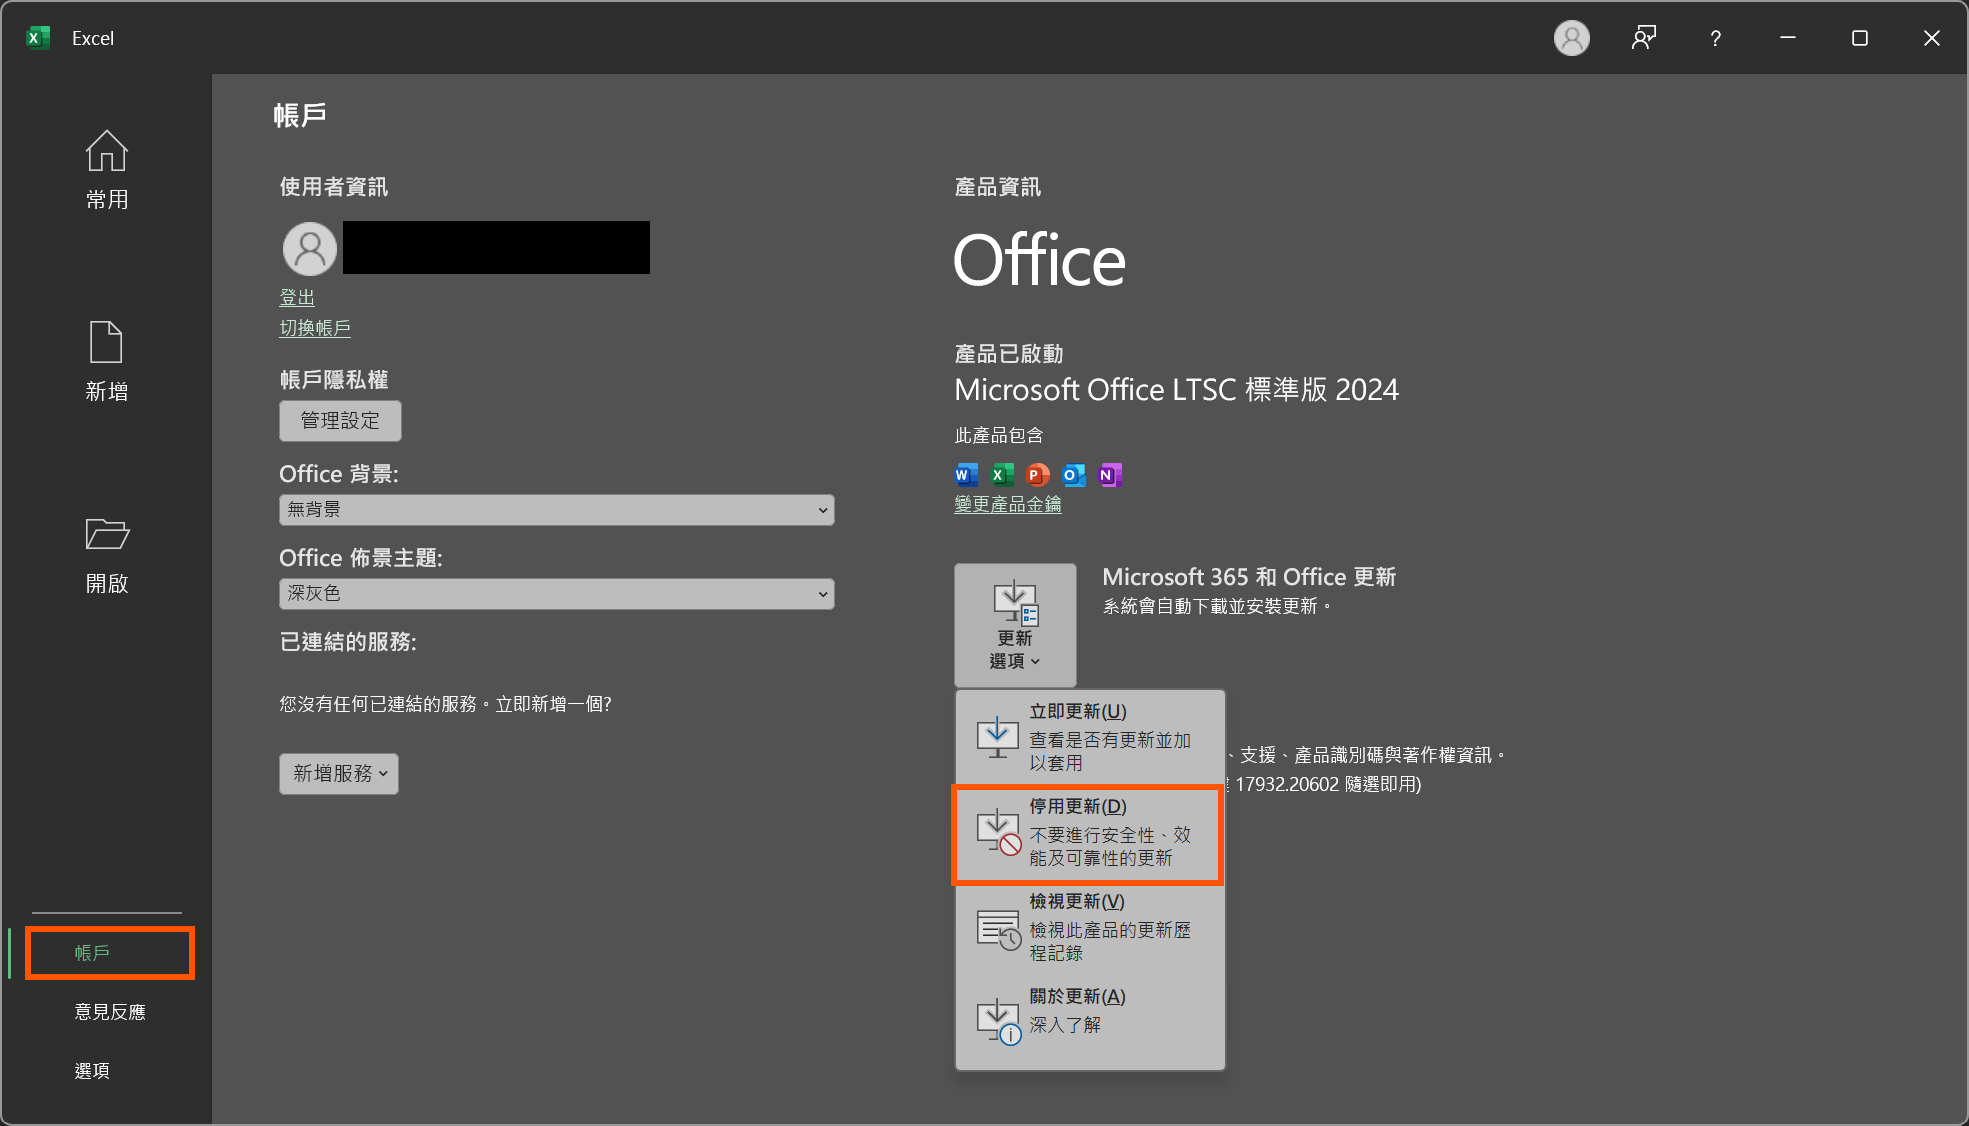Click the user avatar in title bar
The width and height of the screenshot is (1969, 1126).
click(1571, 38)
